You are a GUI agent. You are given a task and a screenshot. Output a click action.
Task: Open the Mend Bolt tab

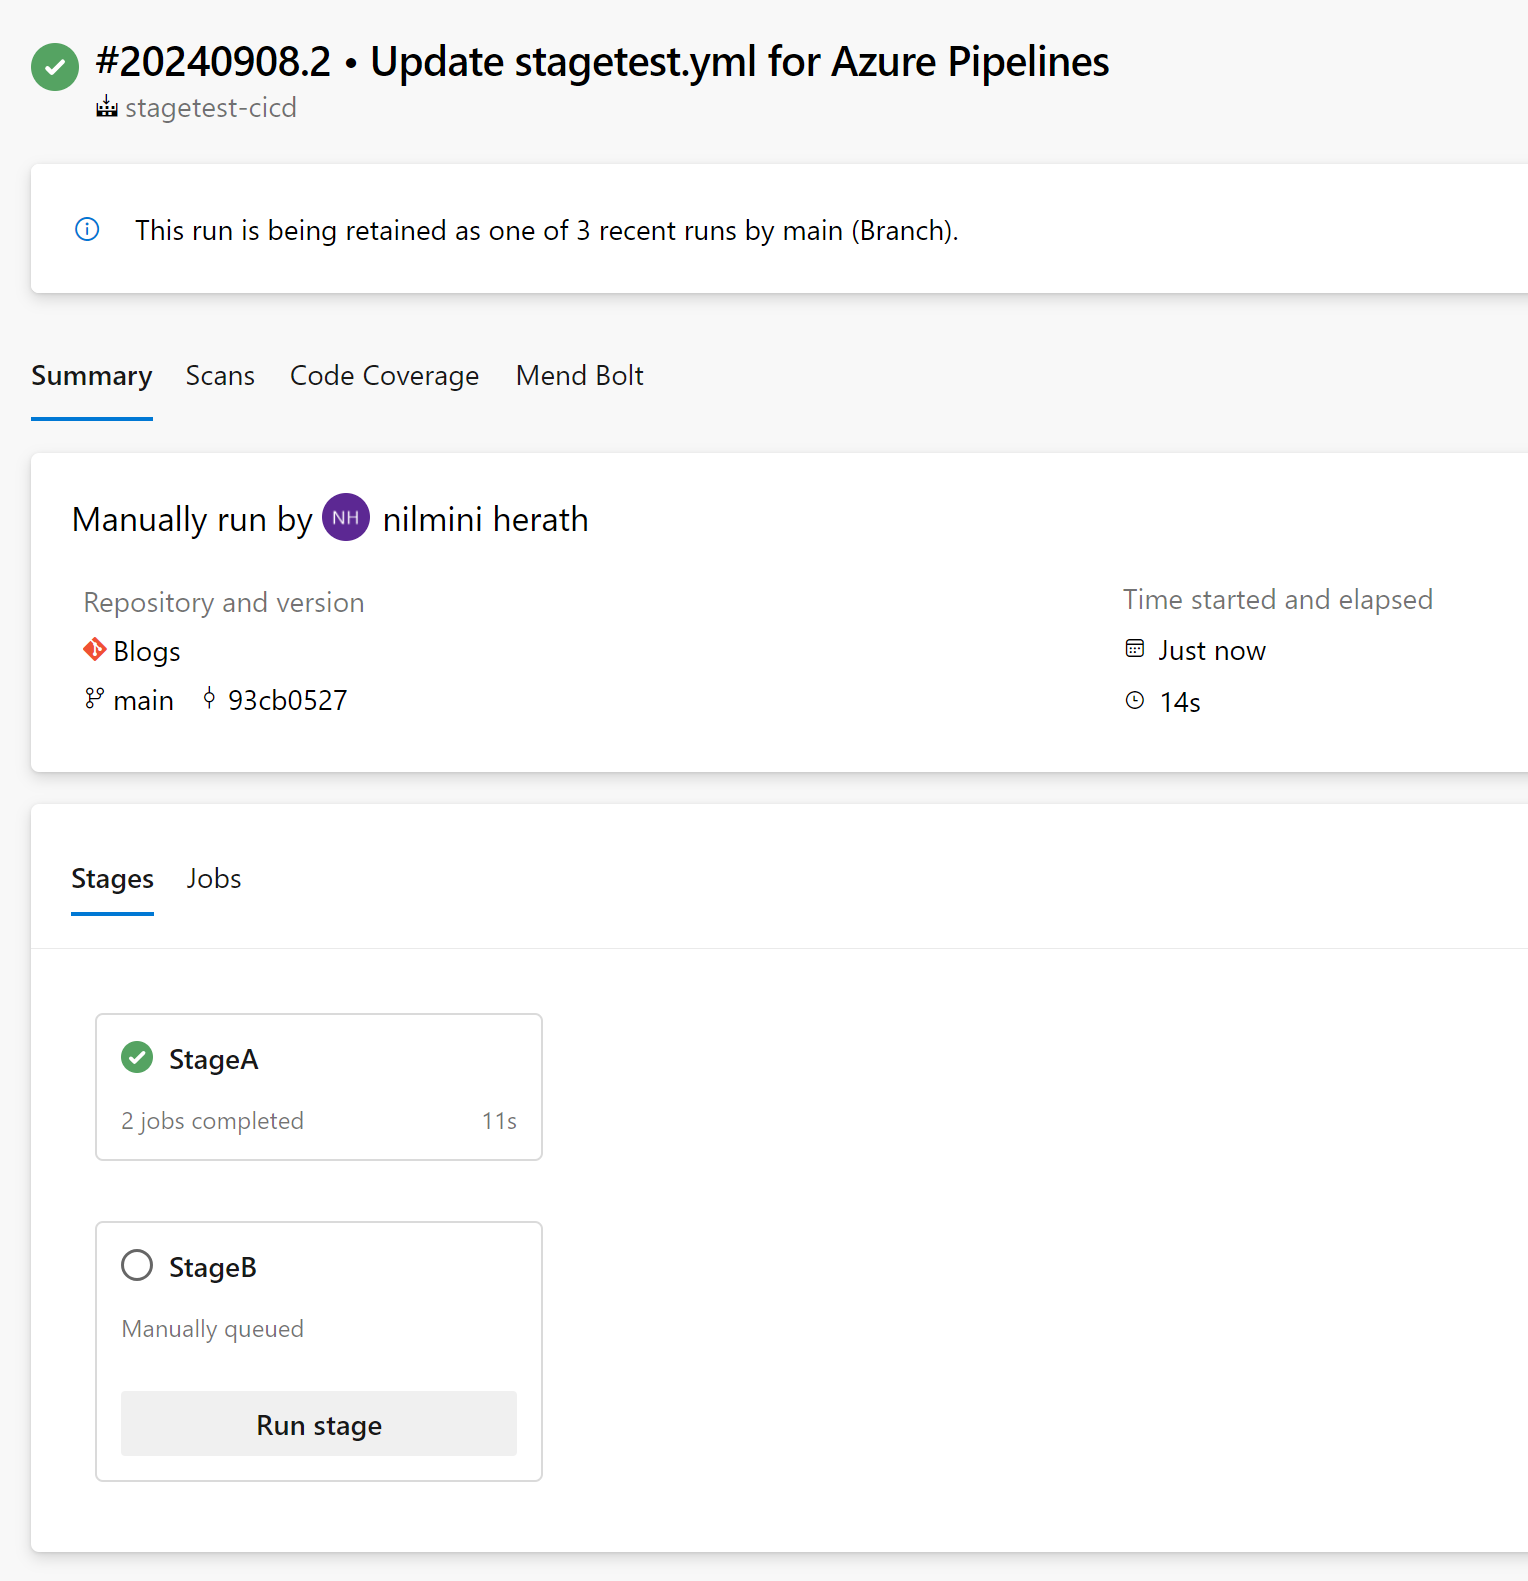579,376
